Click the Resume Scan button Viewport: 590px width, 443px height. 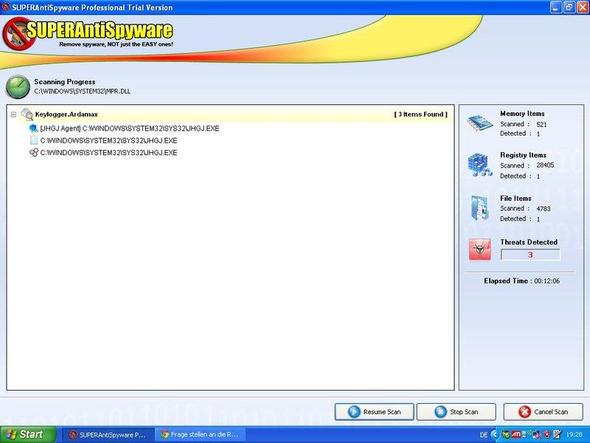374,412
